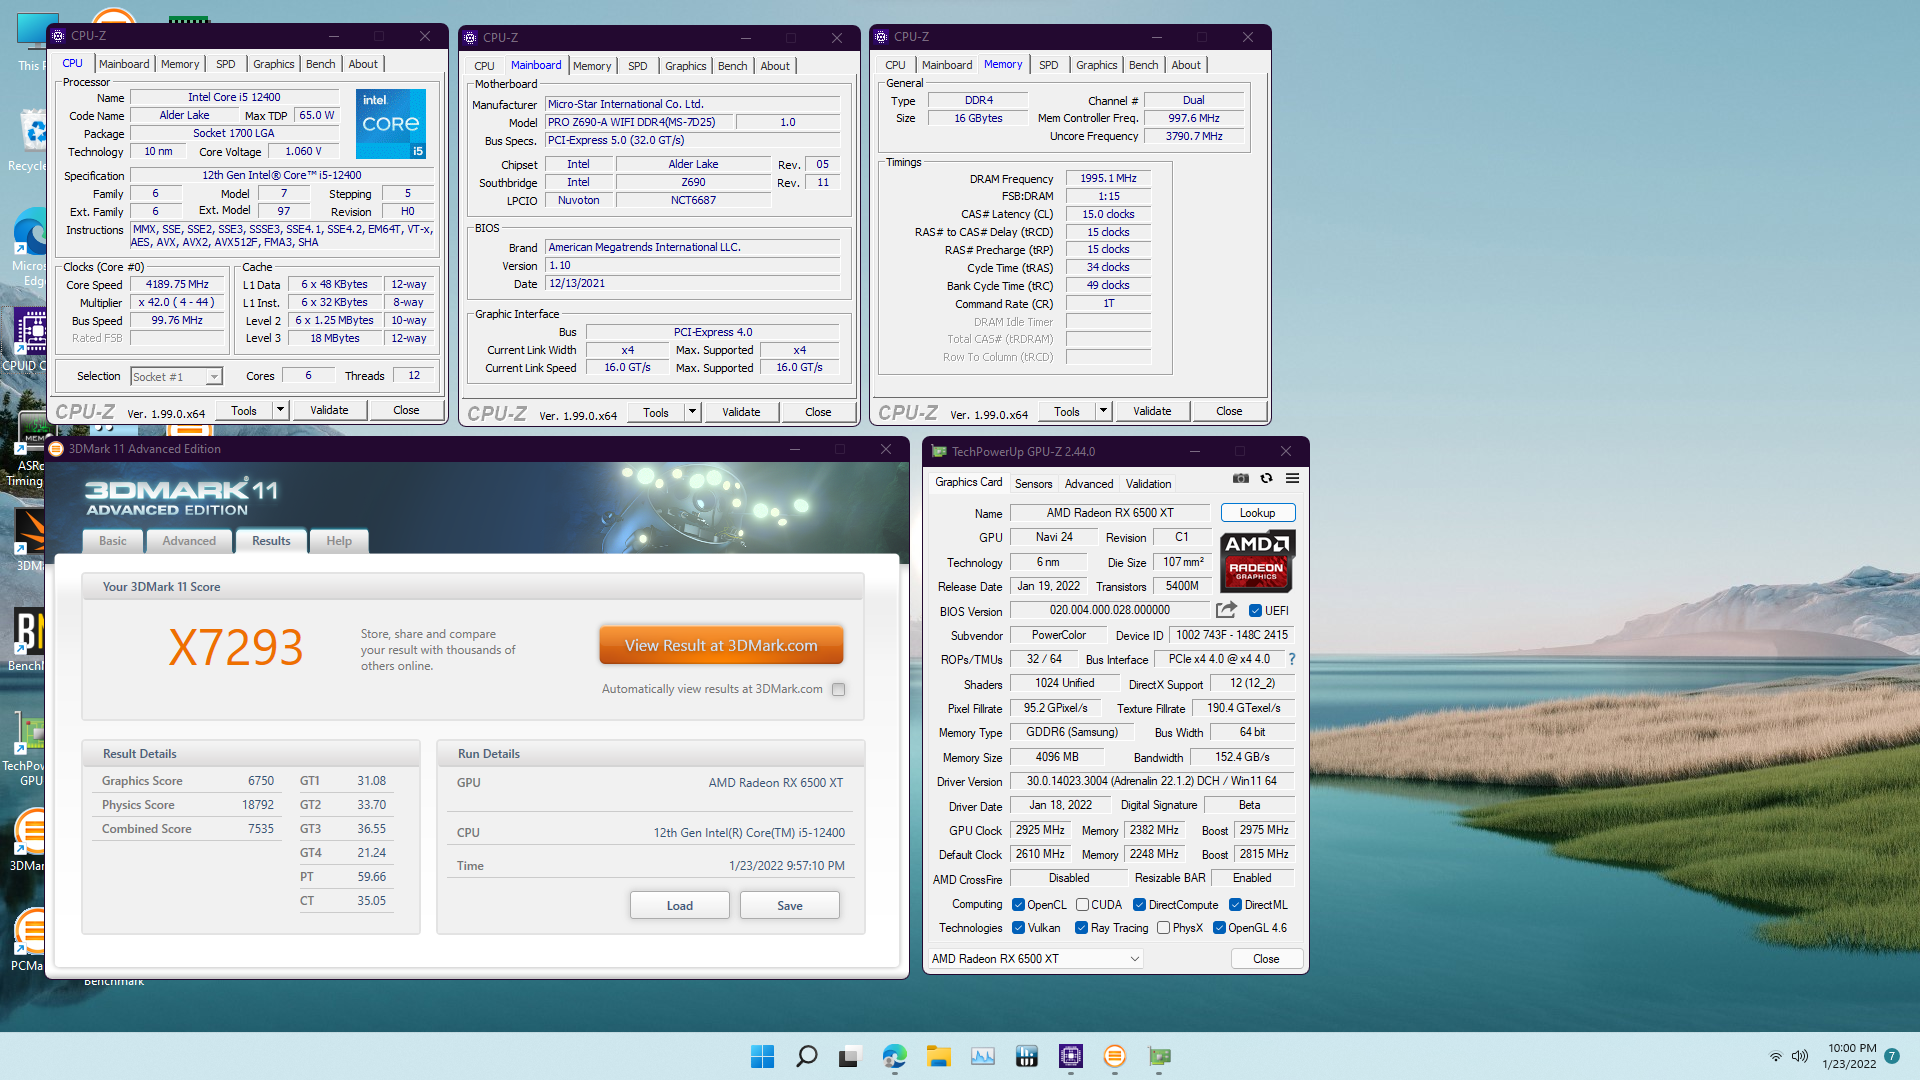This screenshot has width=1920, height=1080.
Task: Toggle the DirectML checkbox
Action: point(1235,905)
